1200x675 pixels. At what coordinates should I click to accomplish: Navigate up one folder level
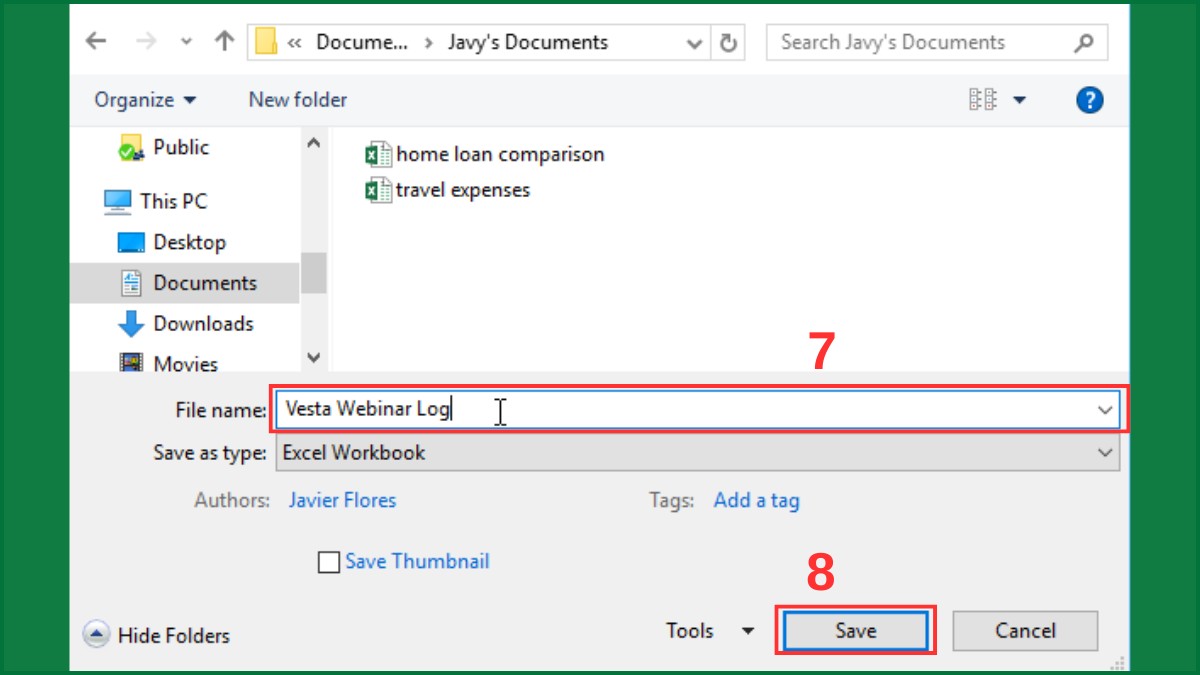tap(224, 41)
